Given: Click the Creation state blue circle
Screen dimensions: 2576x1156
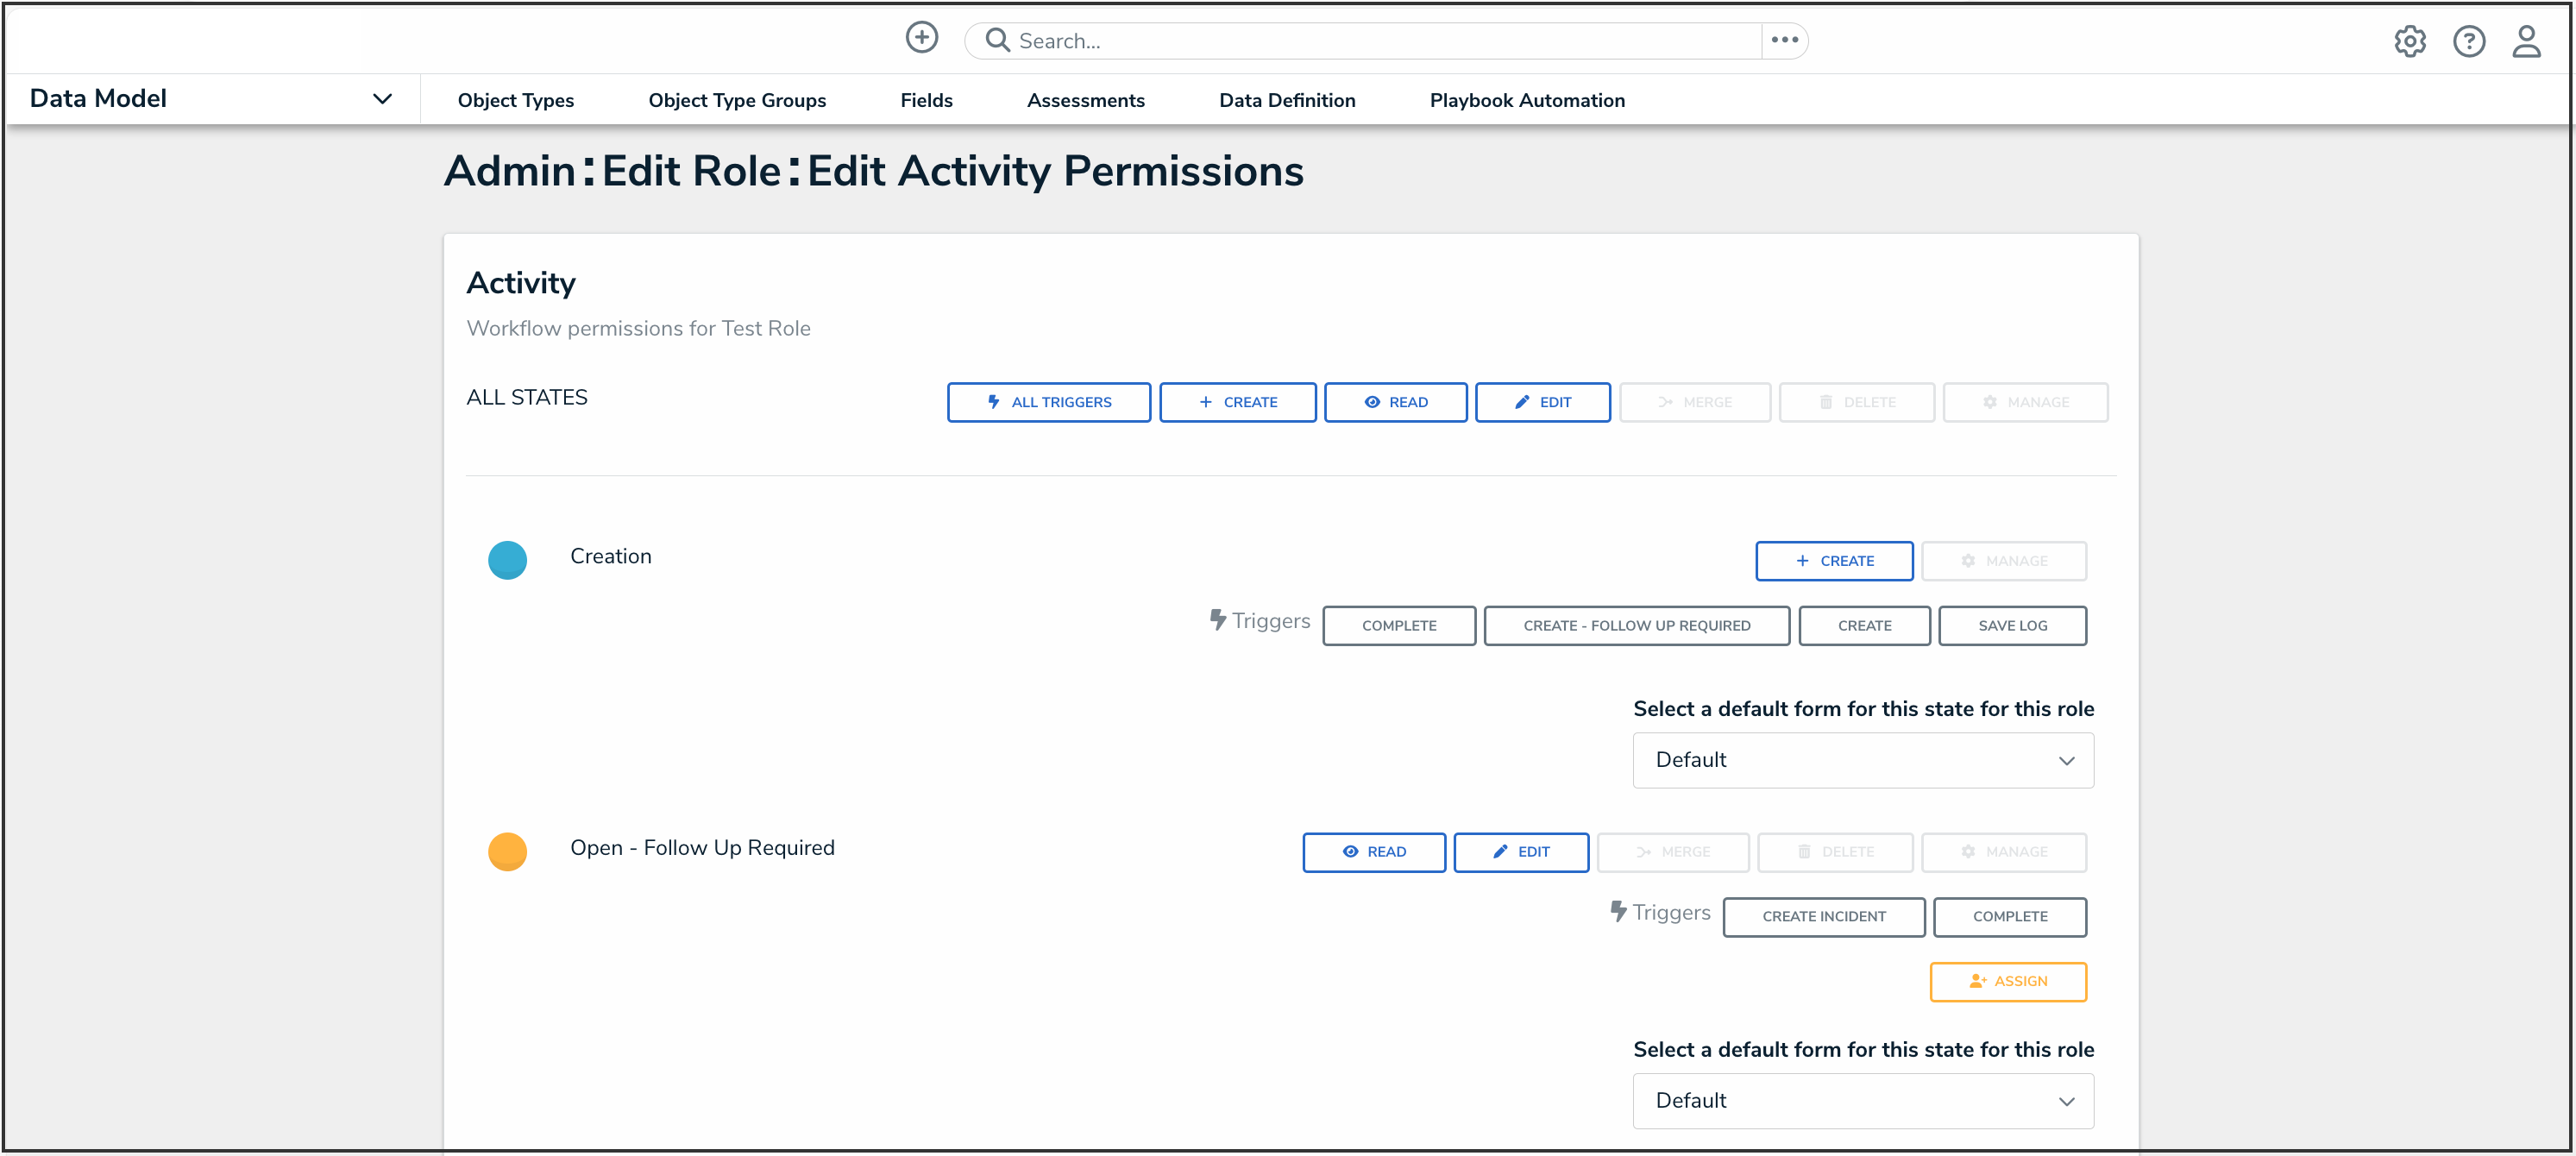Looking at the screenshot, I should 507,560.
